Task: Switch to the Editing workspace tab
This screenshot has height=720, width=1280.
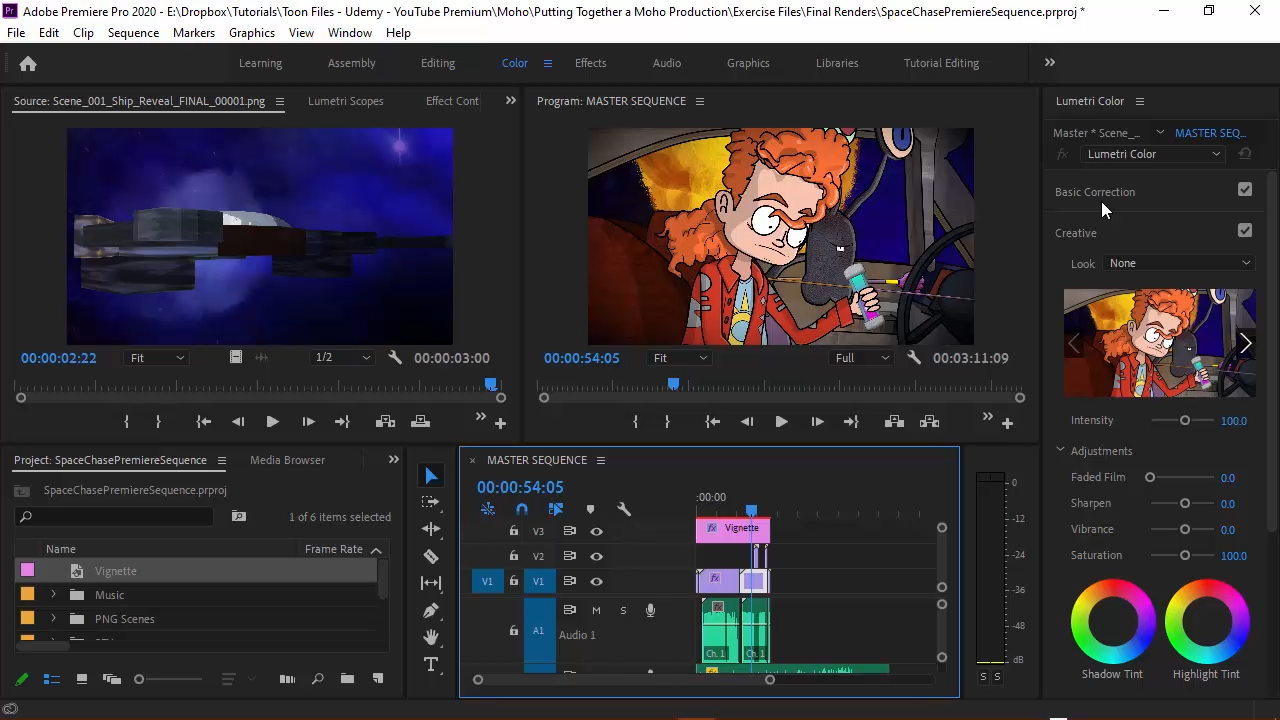Action: [437, 63]
